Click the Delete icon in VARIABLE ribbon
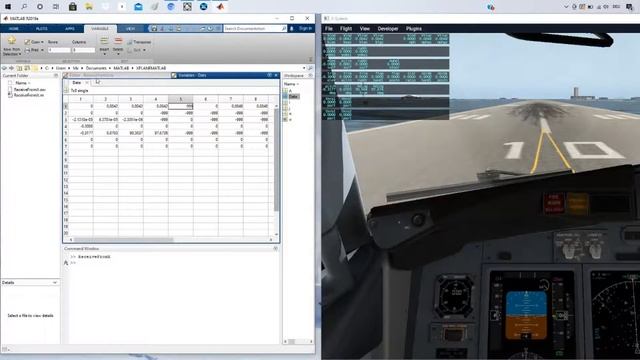This screenshot has height=360, width=640. (x=118, y=41)
